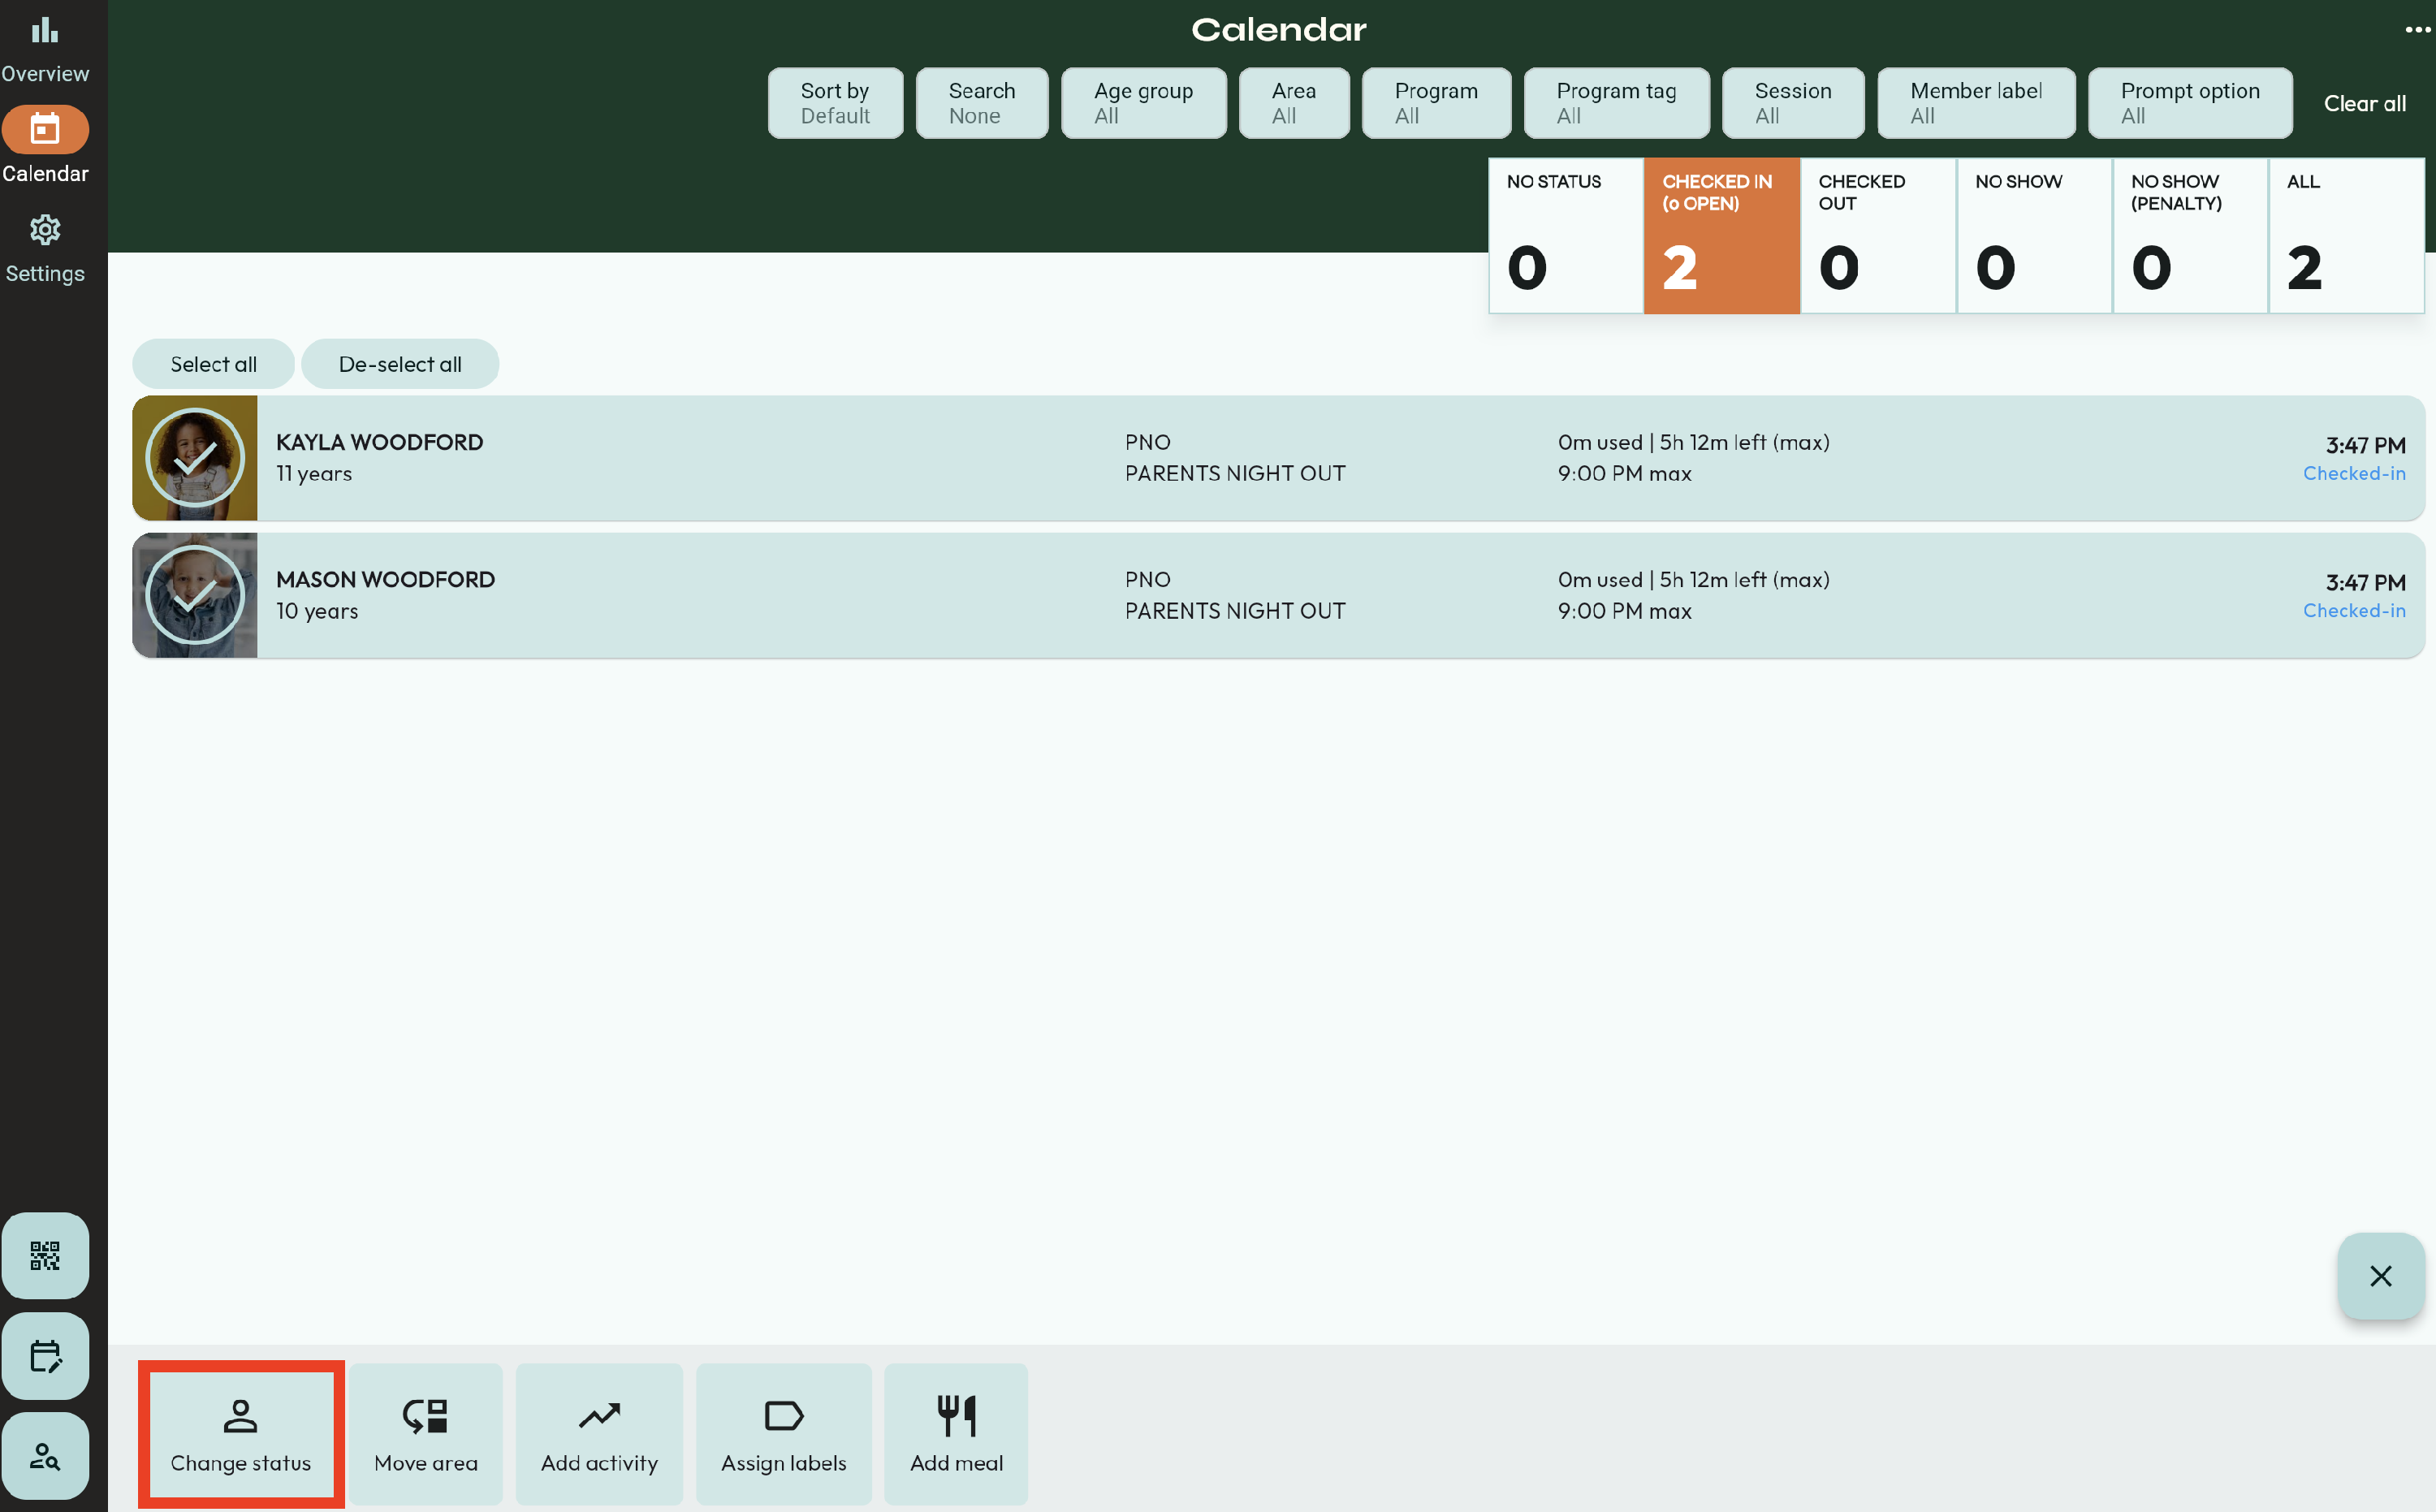Open the Age group filter
This screenshot has width=2436, height=1512.
1143,103
